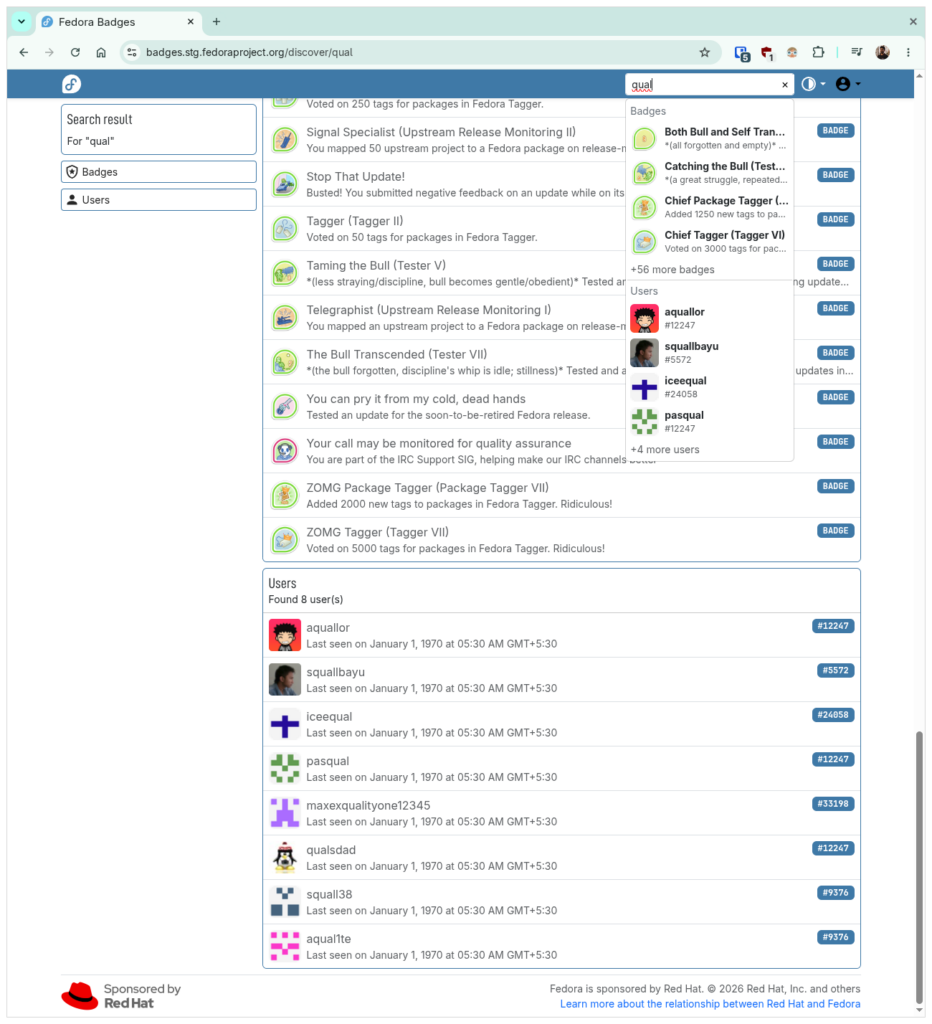Open the Chrome three-dot menu
Viewport: 932px width, 1024px height.
pyautogui.click(x=908, y=52)
